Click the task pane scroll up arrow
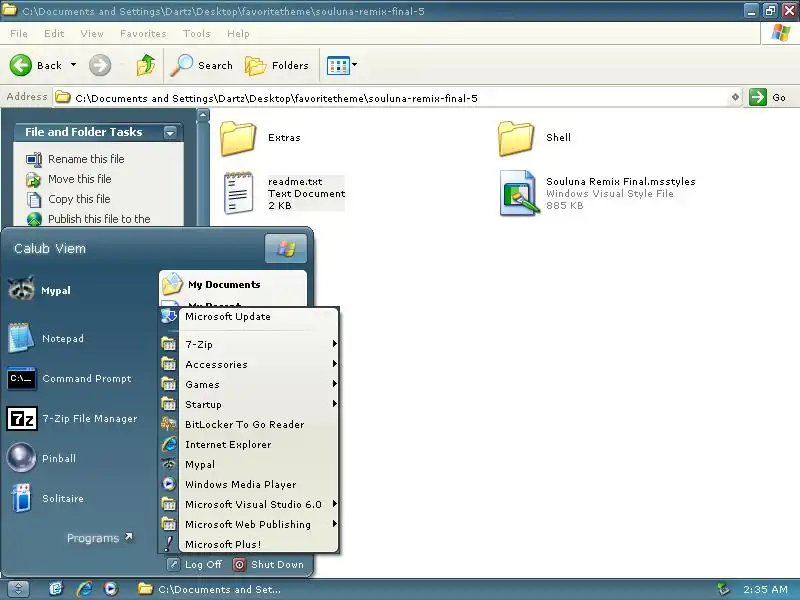Viewport: 800px width, 600px height. point(203,115)
